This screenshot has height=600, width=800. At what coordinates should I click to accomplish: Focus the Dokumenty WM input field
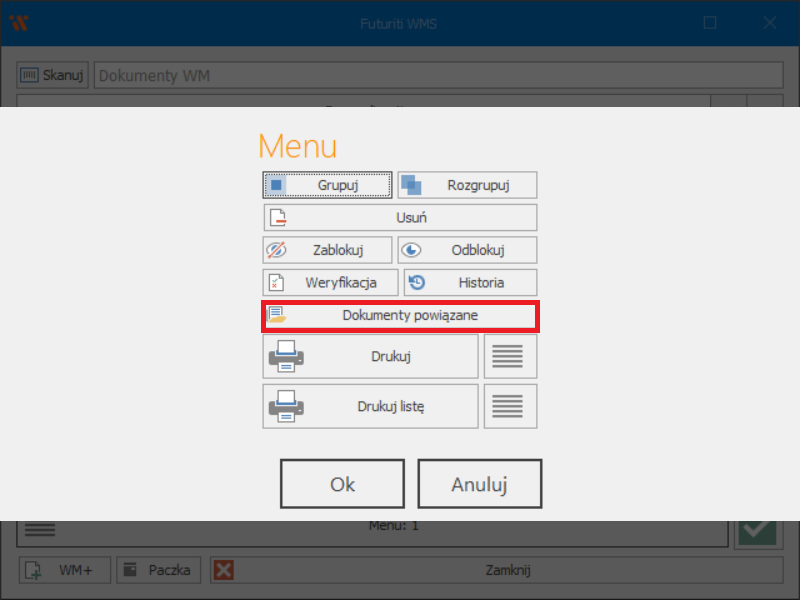438,75
